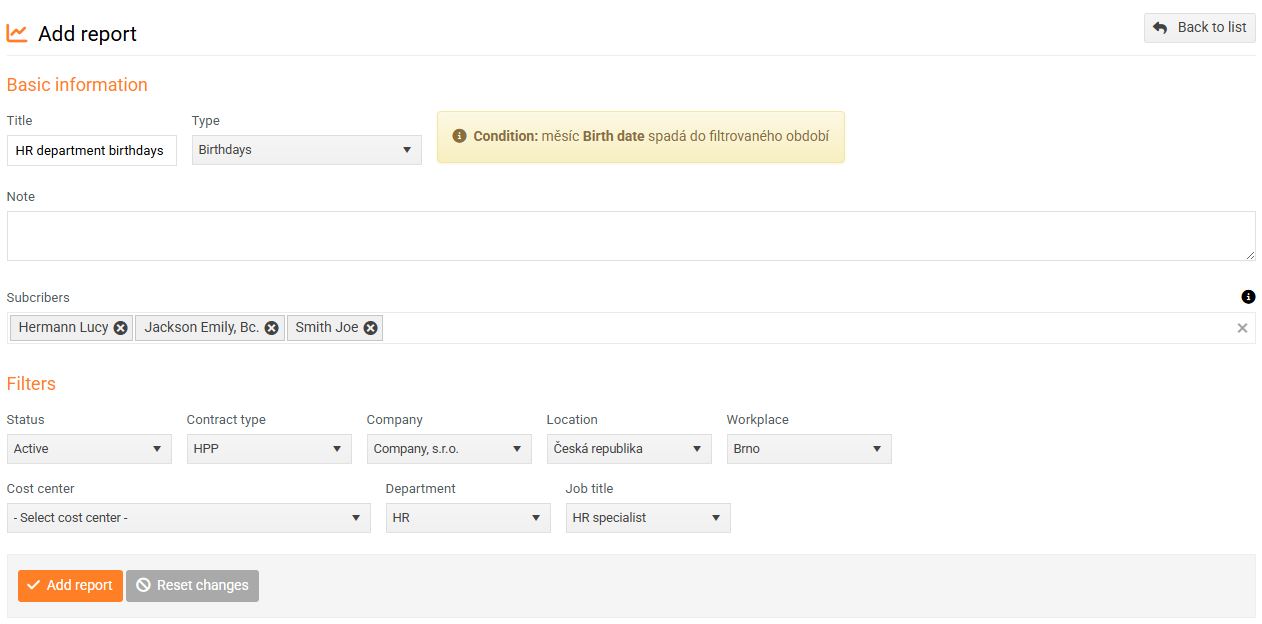The height and width of the screenshot is (624, 1262).
Task: Open the Contract type dropdown
Action: pos(269,449)
